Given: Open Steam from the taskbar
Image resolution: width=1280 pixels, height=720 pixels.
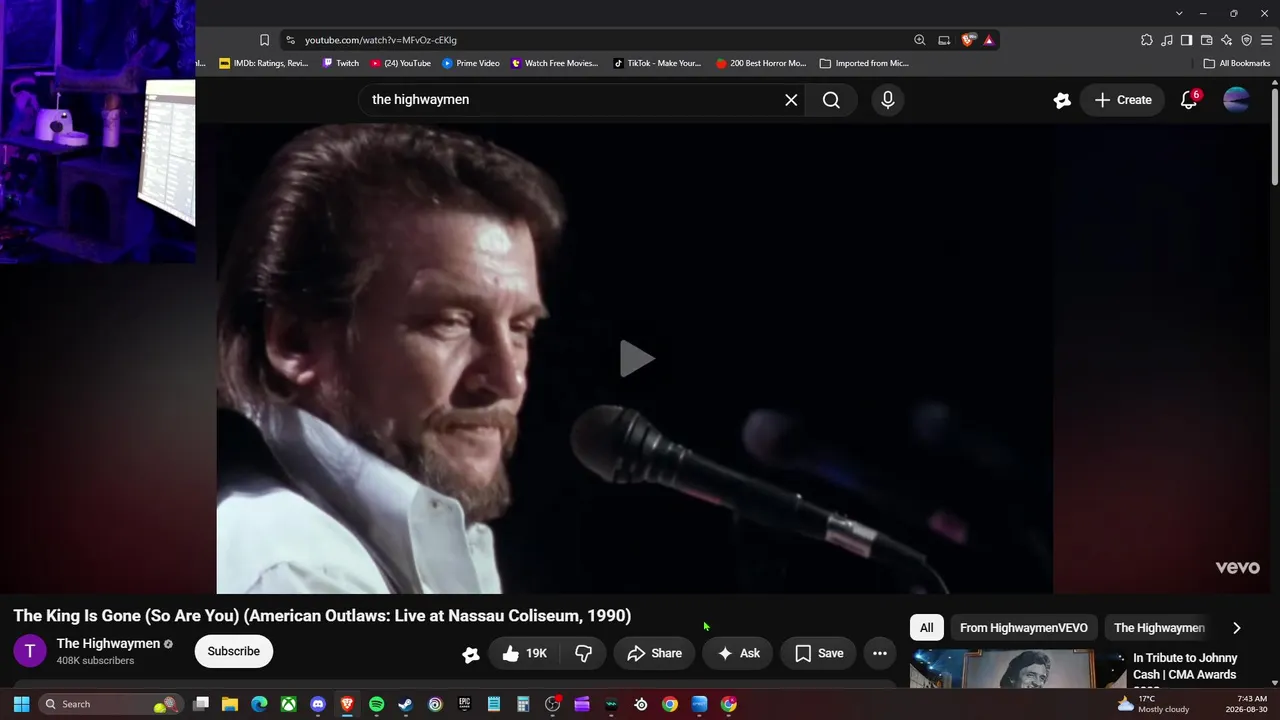Looking at the screenshot, I should pos(405,704).
